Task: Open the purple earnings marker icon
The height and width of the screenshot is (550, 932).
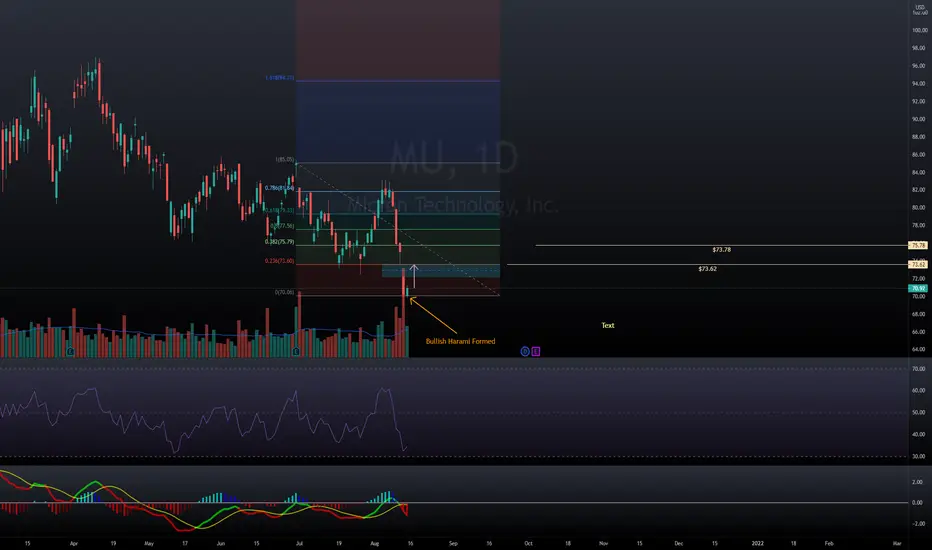Action: coord(536,351)
